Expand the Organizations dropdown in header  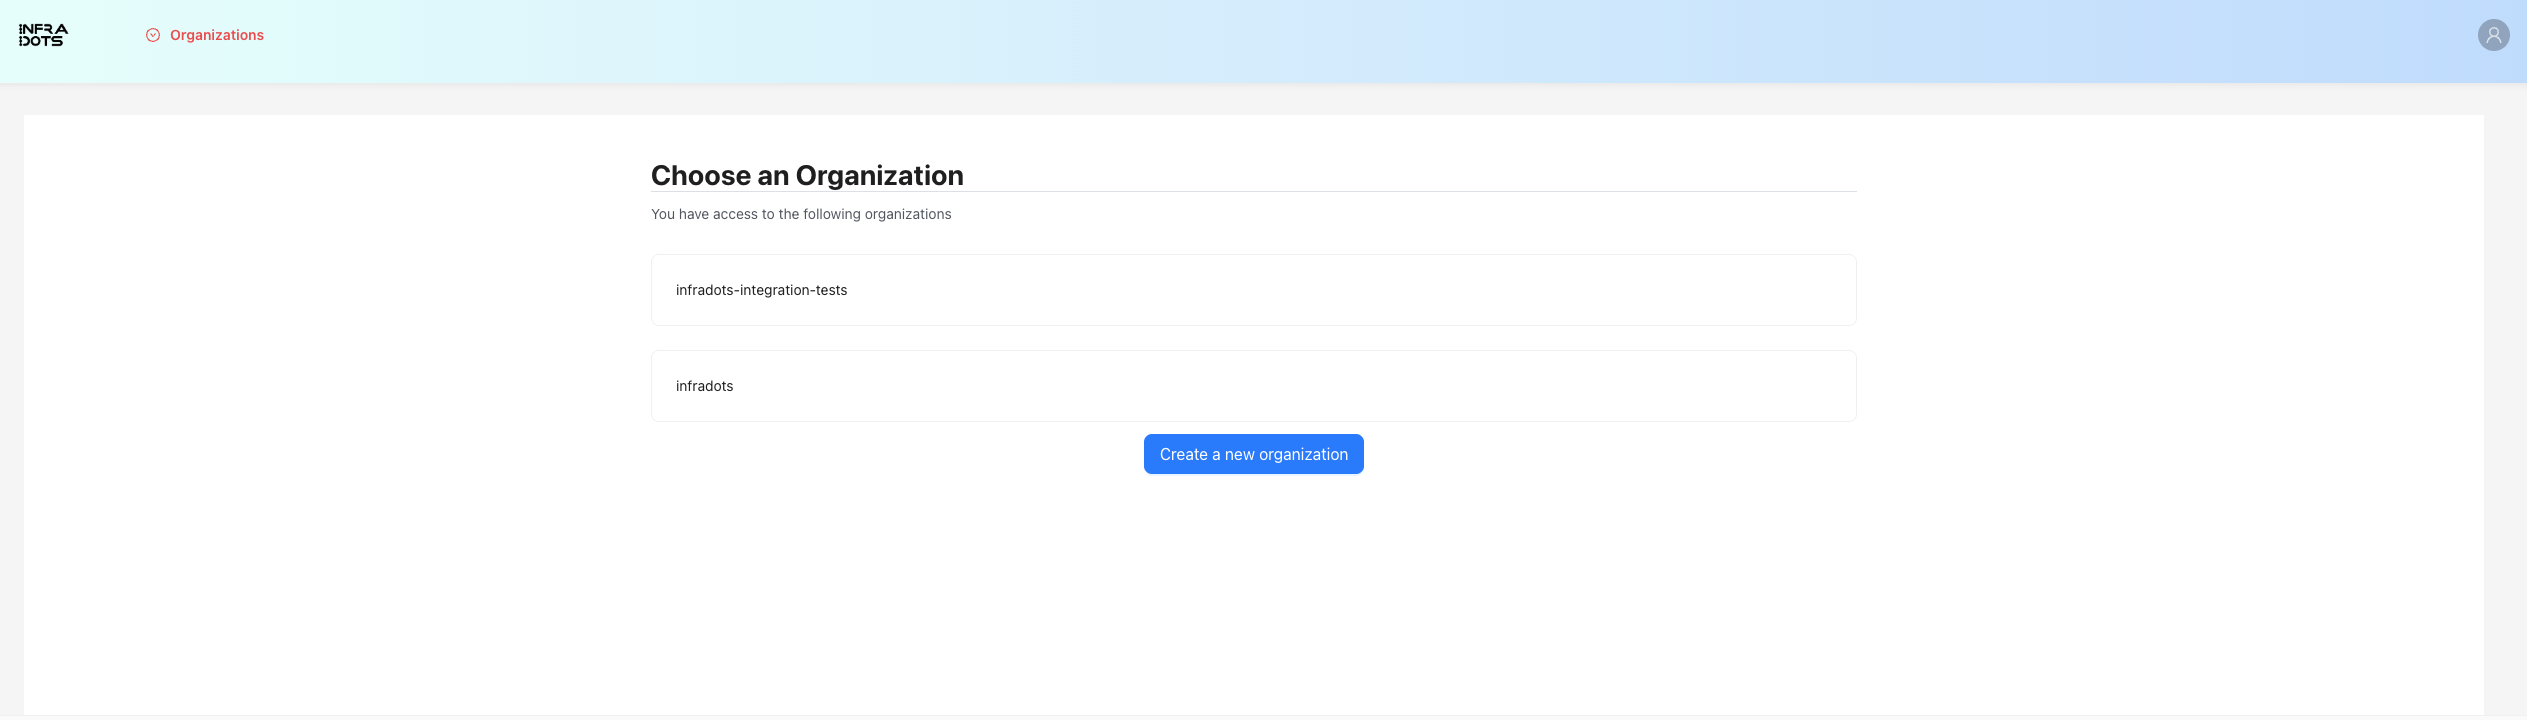205,35
